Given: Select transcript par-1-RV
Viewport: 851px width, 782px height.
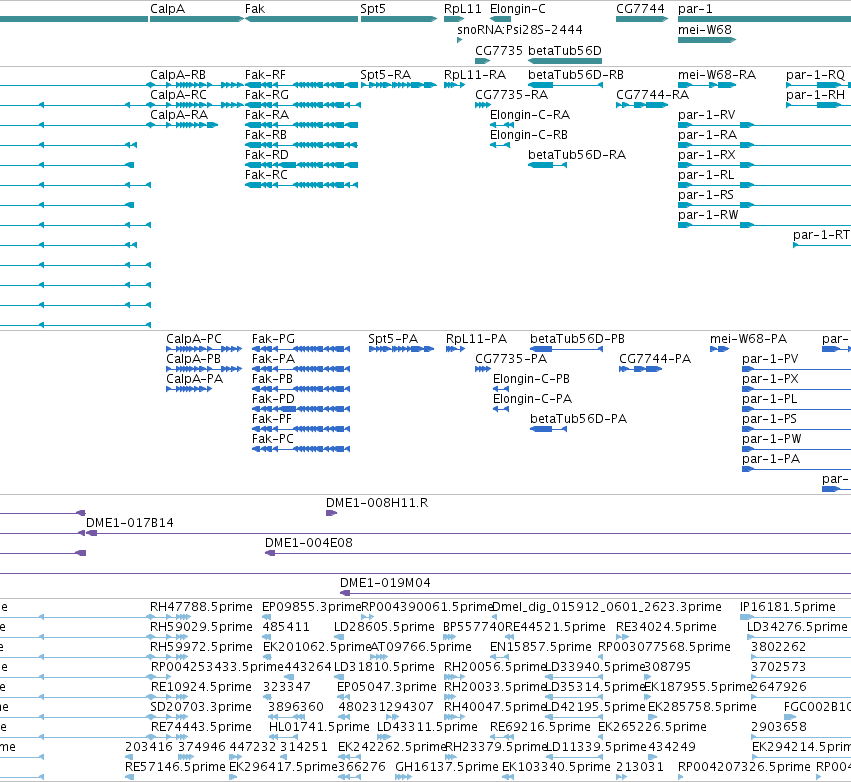Looking at the screenshot, I should coord(764,125).
